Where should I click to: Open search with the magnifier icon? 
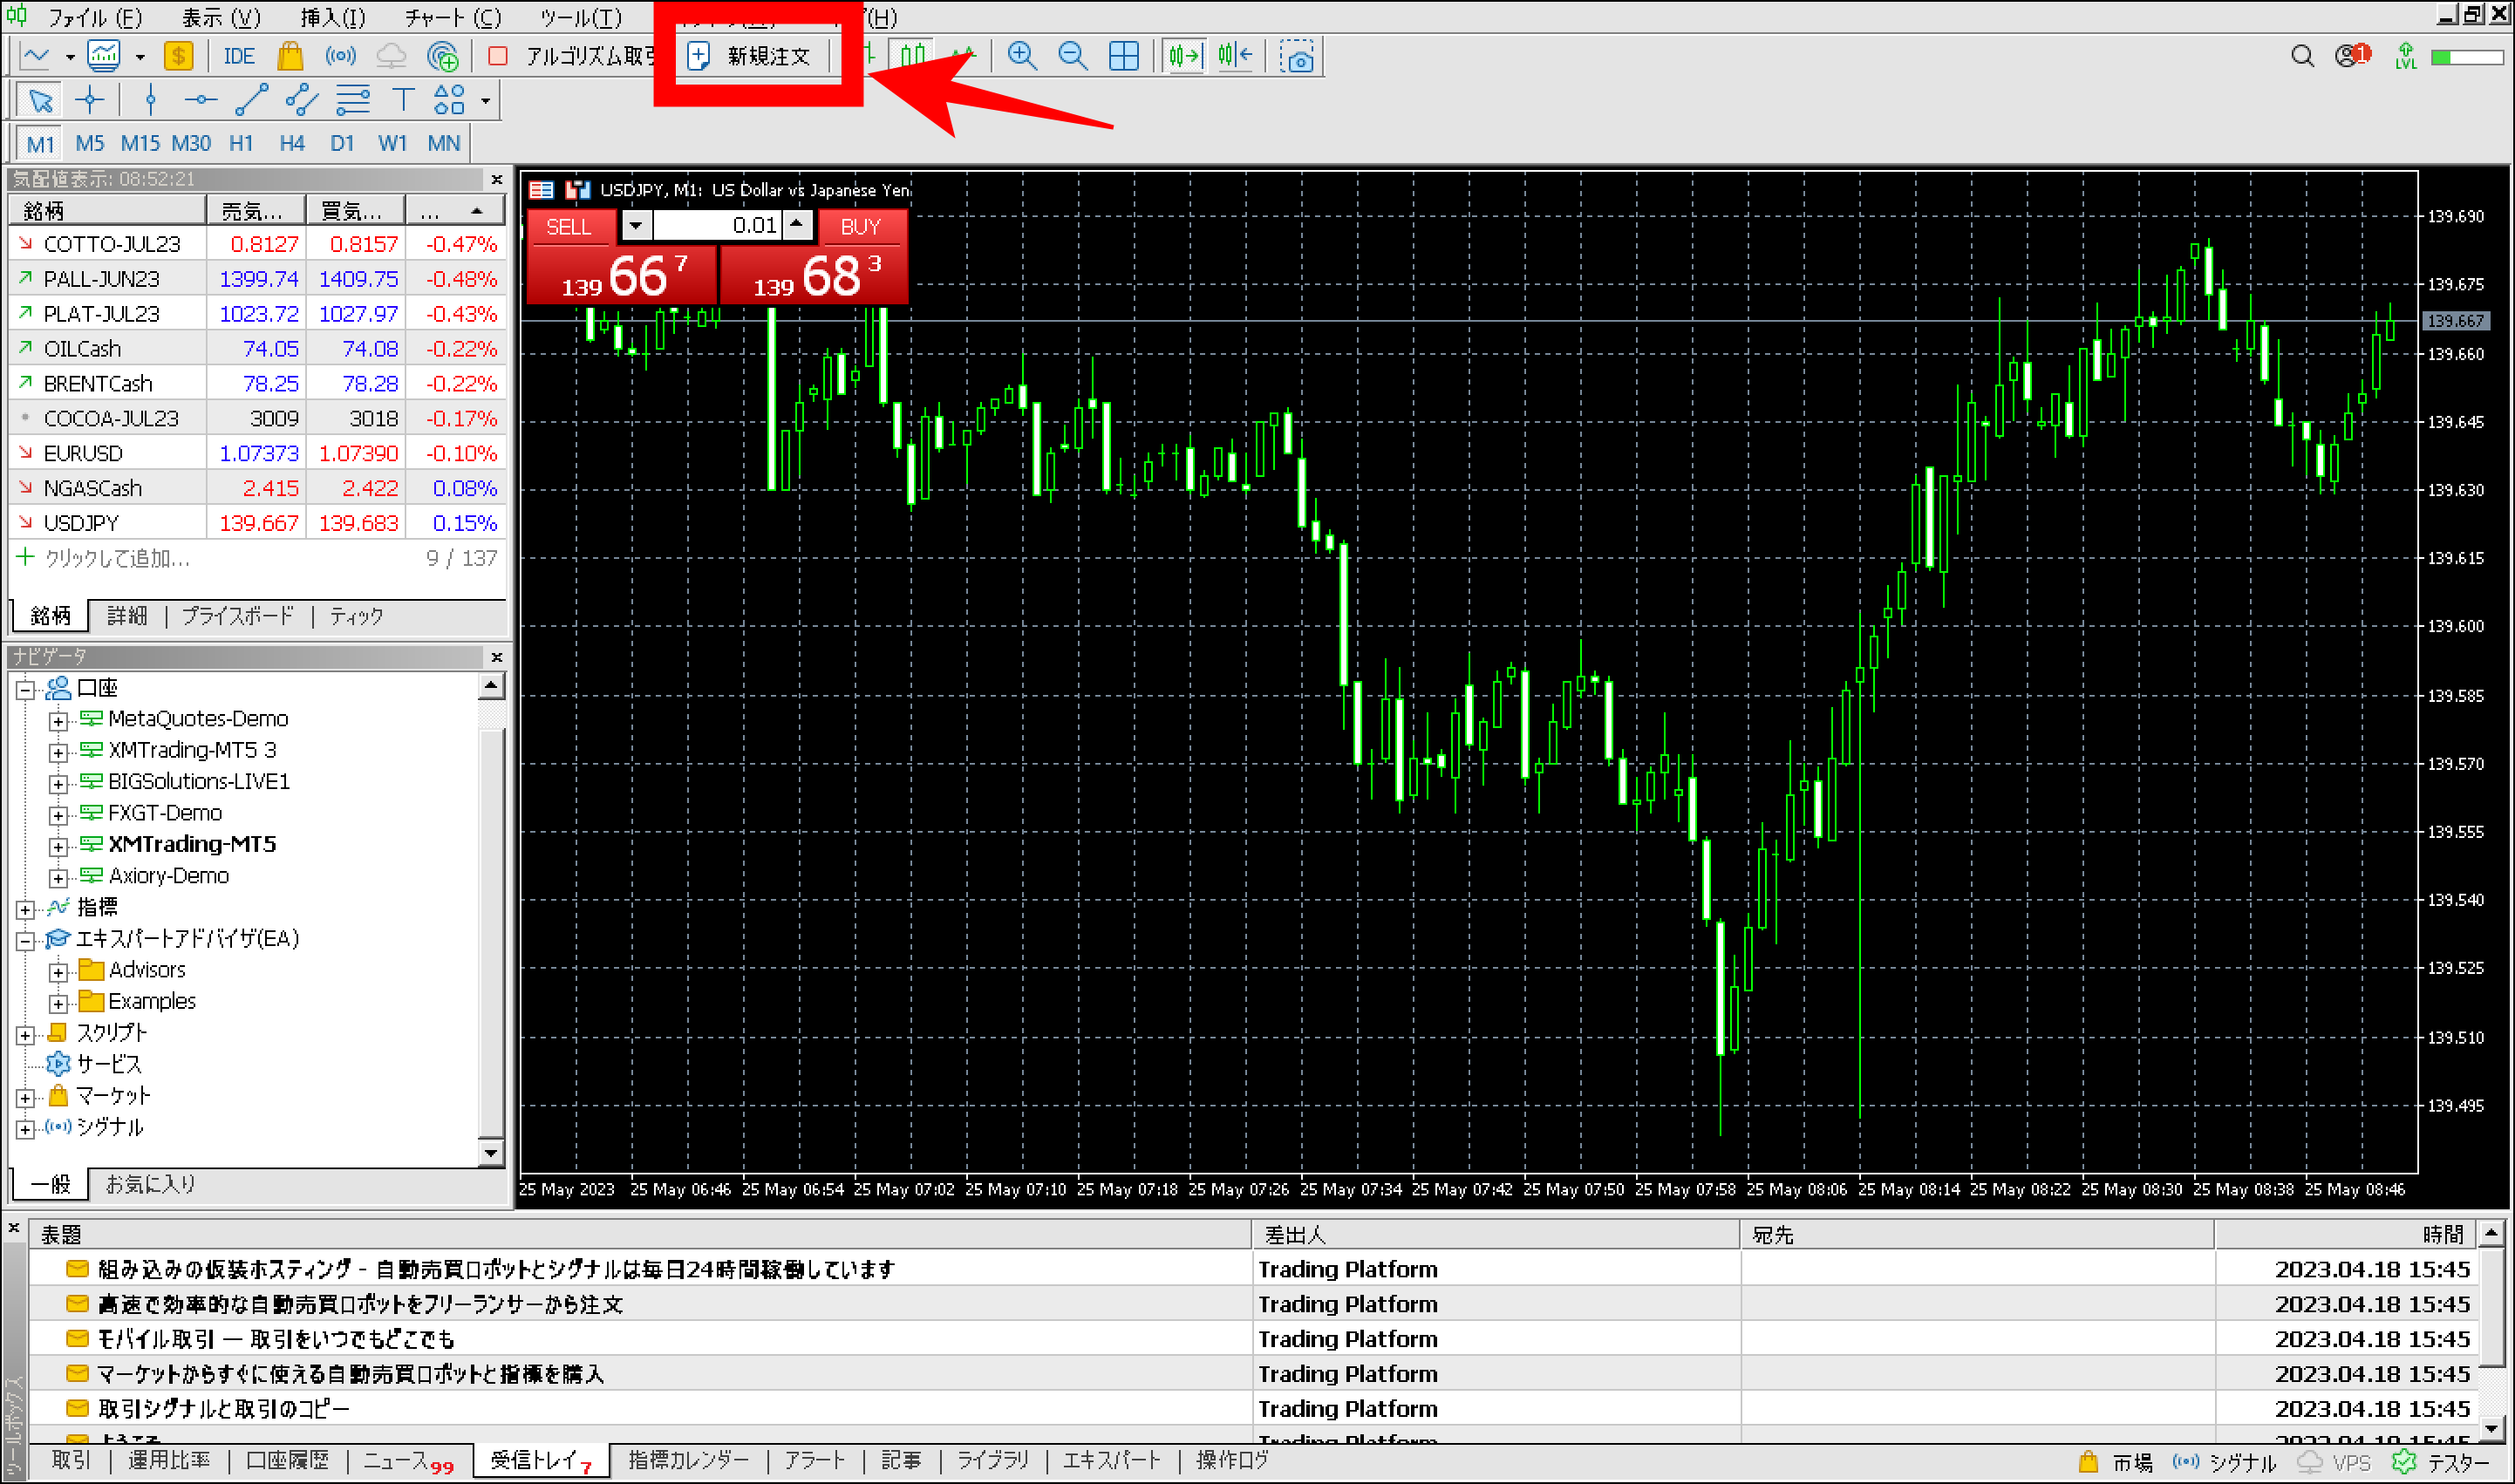tap(2301, 56)
